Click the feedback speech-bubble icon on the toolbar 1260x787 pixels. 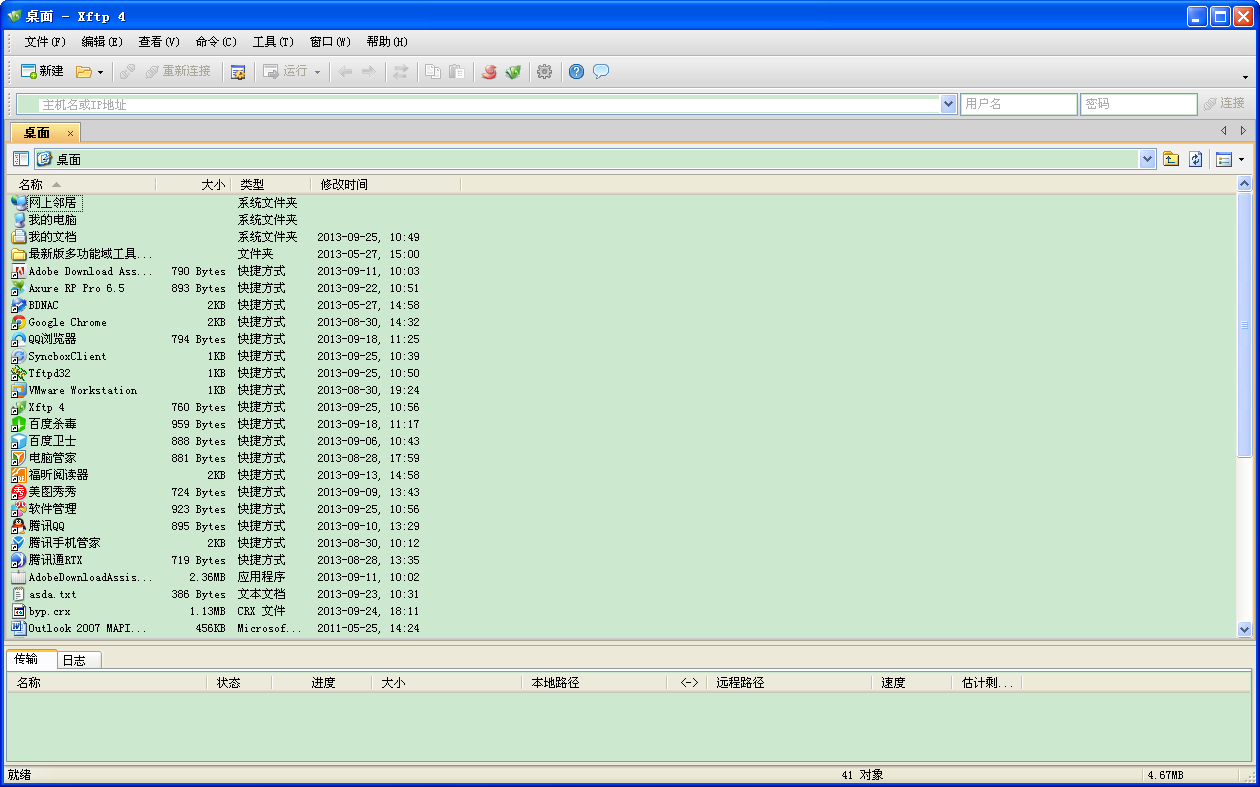click(601, 71)
